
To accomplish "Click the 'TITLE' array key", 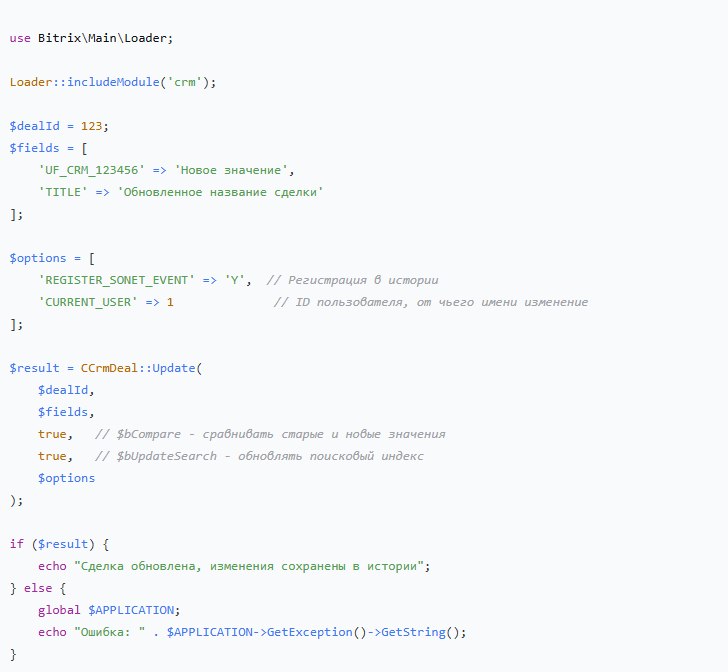I will pos(63,192).
